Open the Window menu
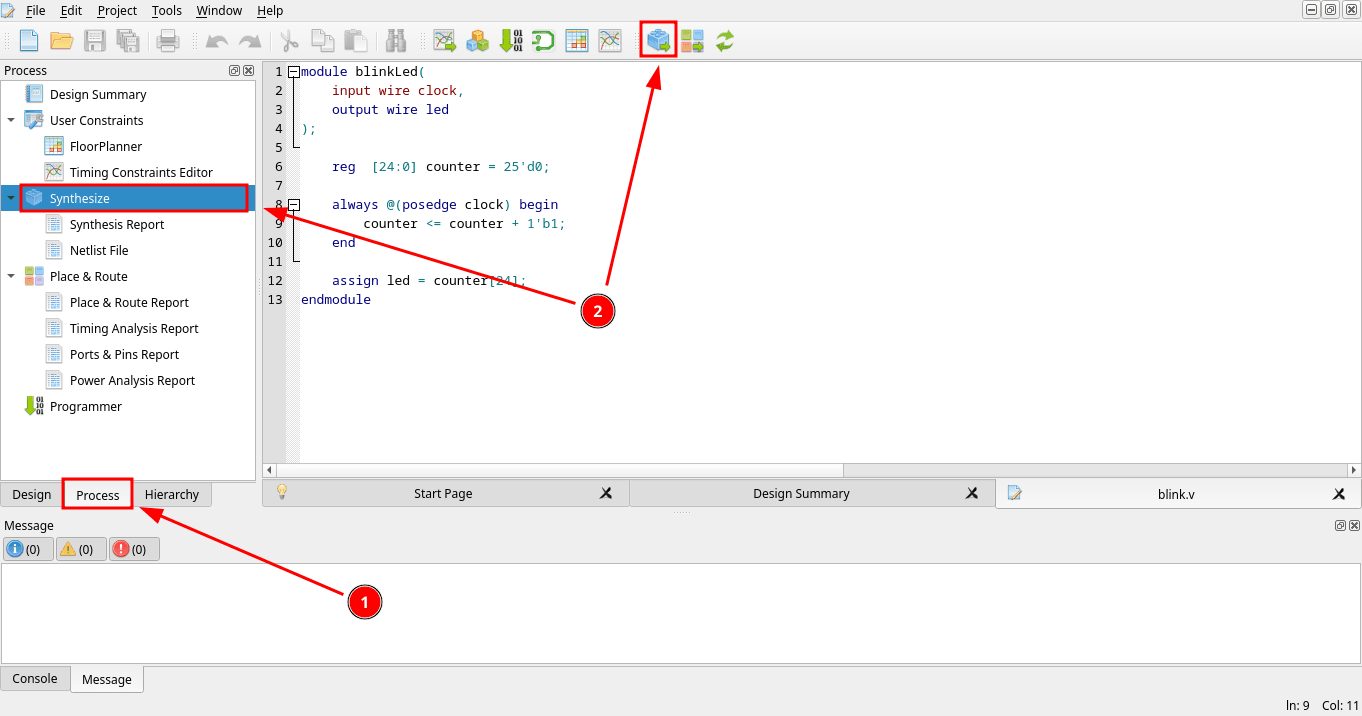This screenshot has height=716, width=1362. 219,10
